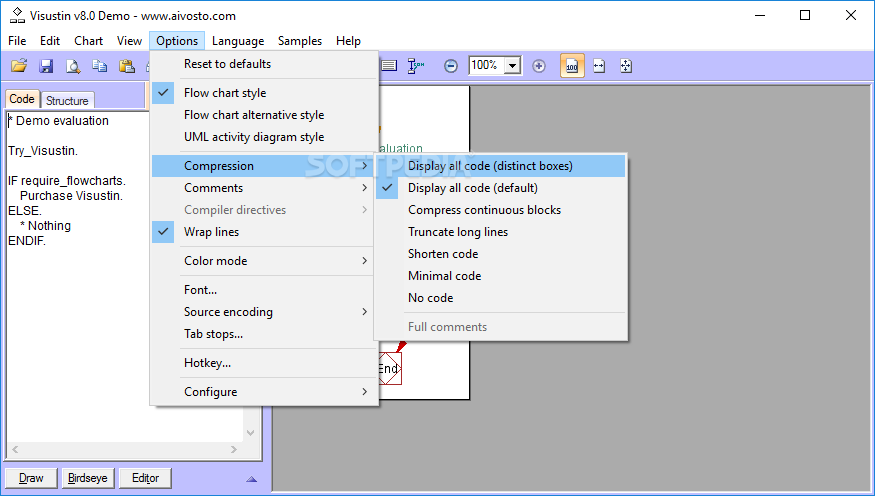Click code panel scroll left arrow
The height and width of the screenshot is (496, 875).
15,449
